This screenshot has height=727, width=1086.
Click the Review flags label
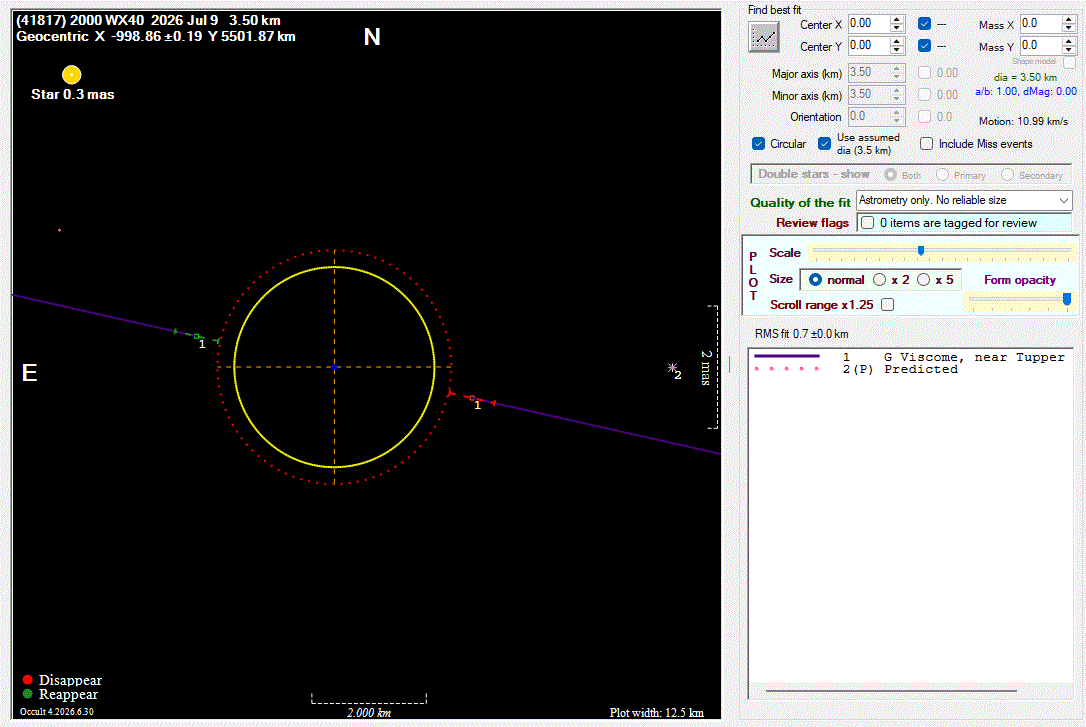812,222
